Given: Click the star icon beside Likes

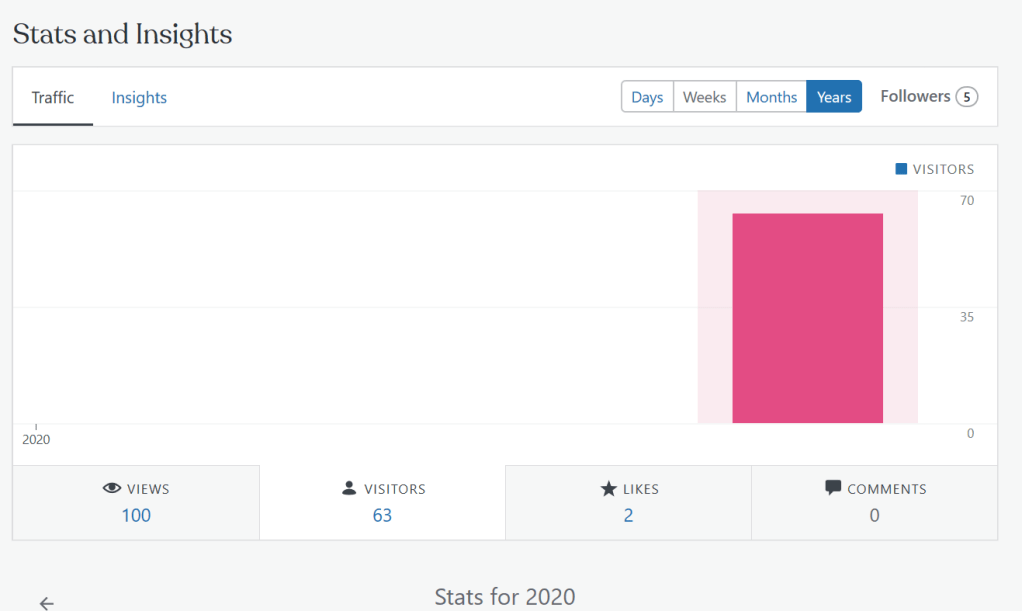Looking at the screenshot, I should pos(608,489).
